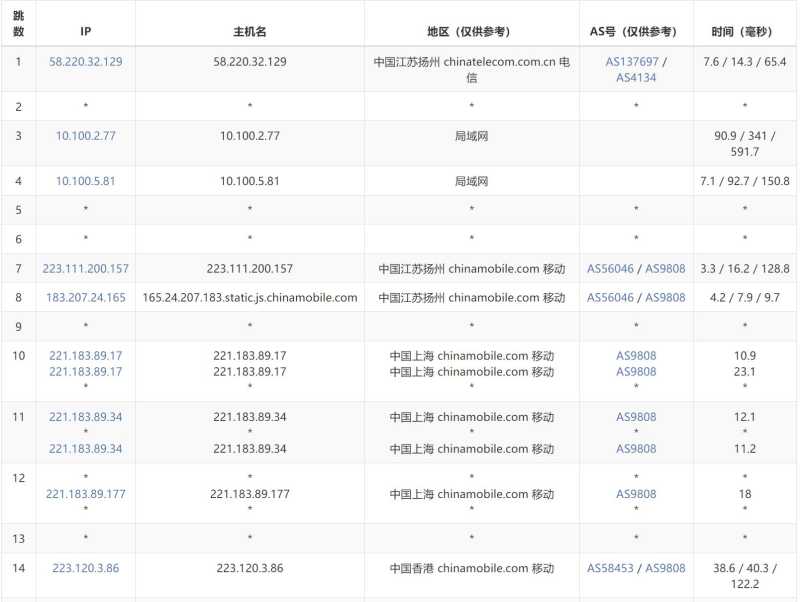Viewport: 800px width, 602px height.
Task: Open AS9808 link on hop 12
Action: [635, 494]
